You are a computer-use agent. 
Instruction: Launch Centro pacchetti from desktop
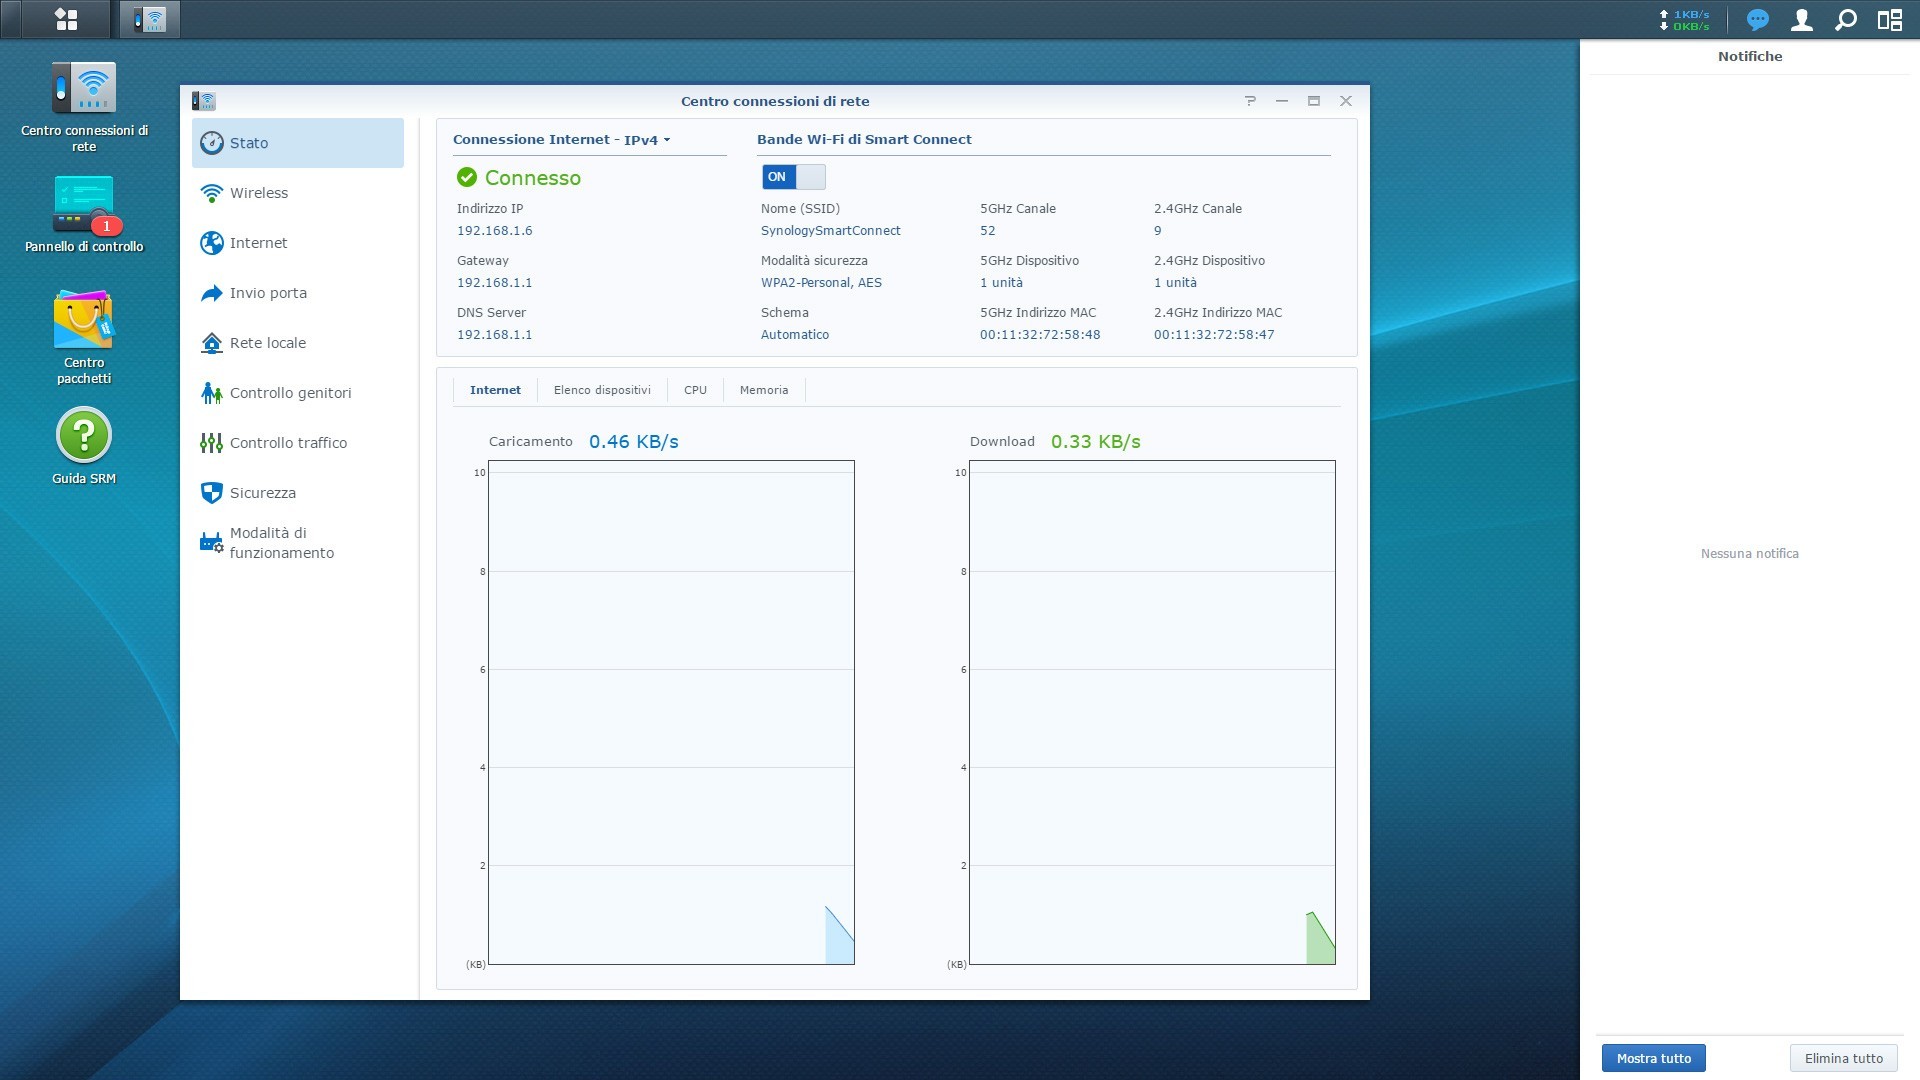pyautogui.click(x=84, y=322)
